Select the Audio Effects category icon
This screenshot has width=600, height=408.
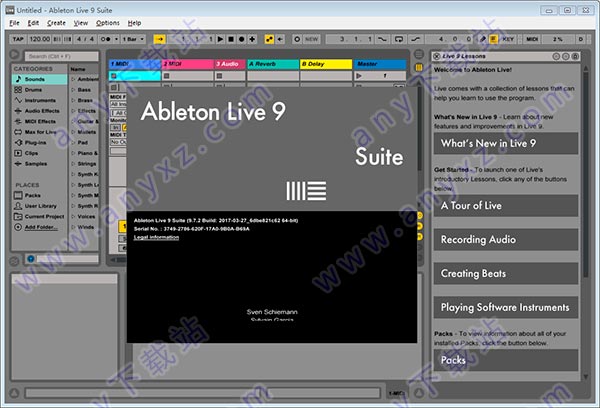click(x=18, y=111)
